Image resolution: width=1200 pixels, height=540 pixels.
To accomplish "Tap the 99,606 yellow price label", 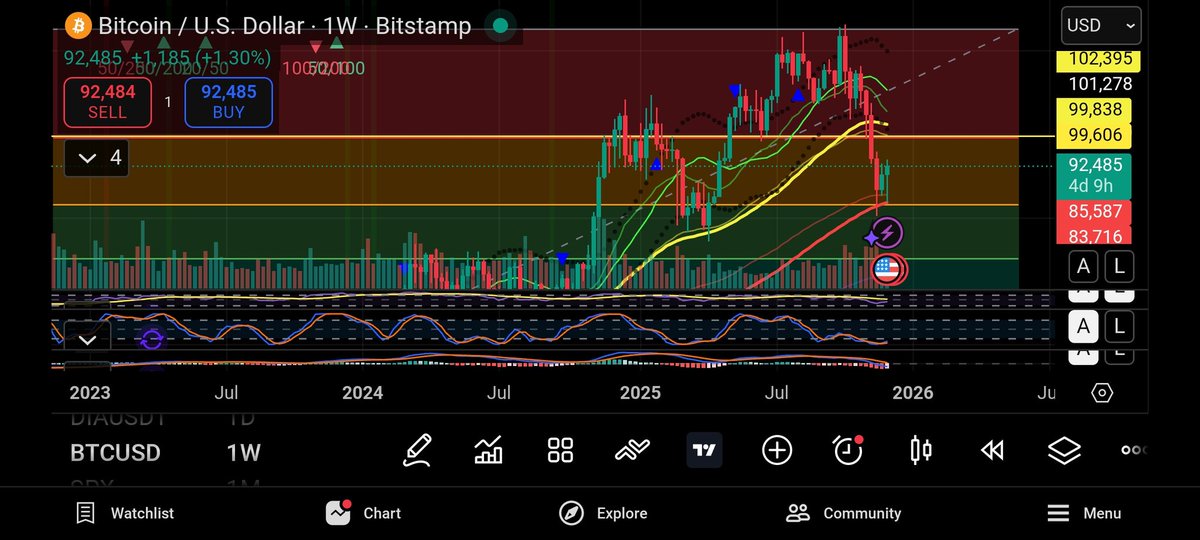I will tap(1092, 135).
